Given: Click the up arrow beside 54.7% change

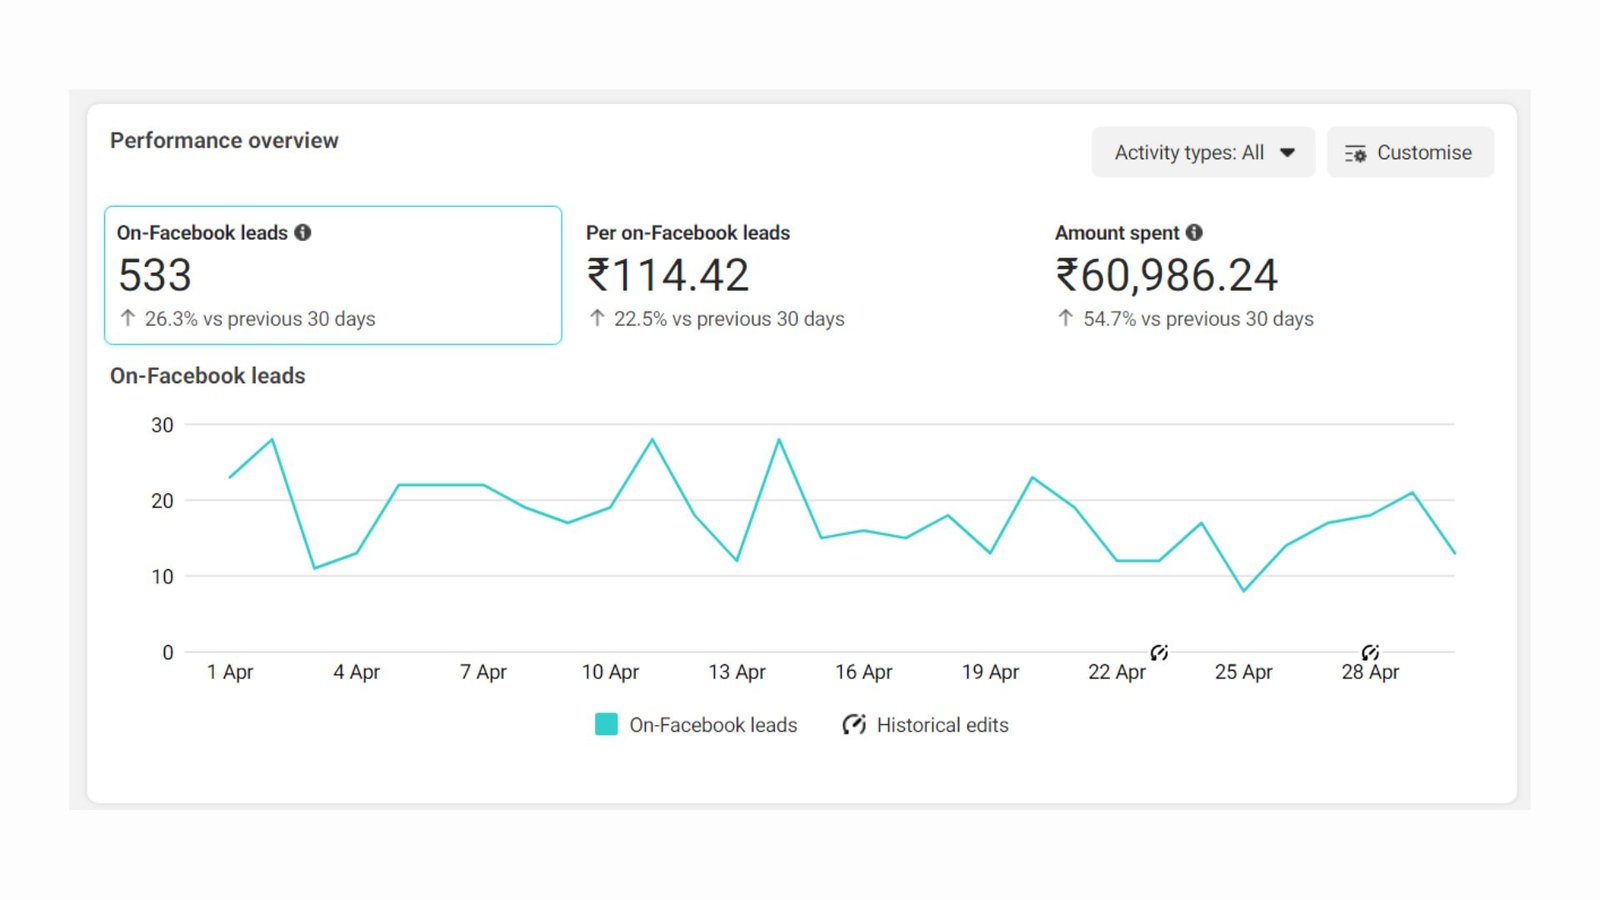Looking at the screenshot, I should tap(1066, 318).
